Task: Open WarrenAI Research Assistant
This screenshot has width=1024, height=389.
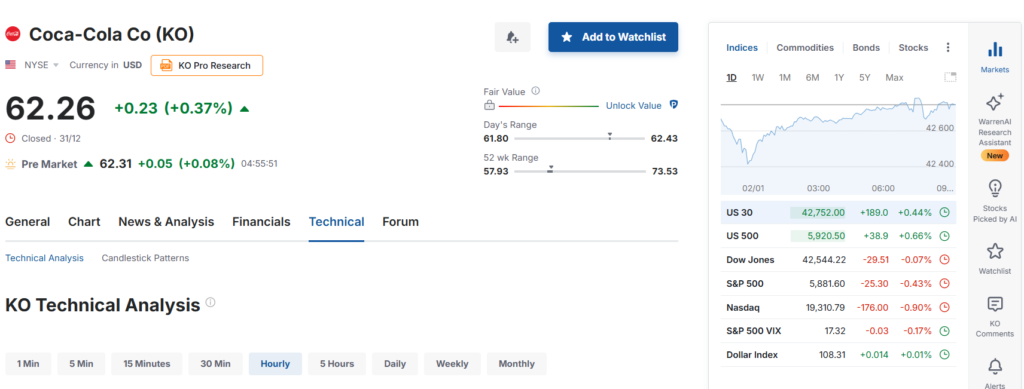Action: click(x=995, y=127)
